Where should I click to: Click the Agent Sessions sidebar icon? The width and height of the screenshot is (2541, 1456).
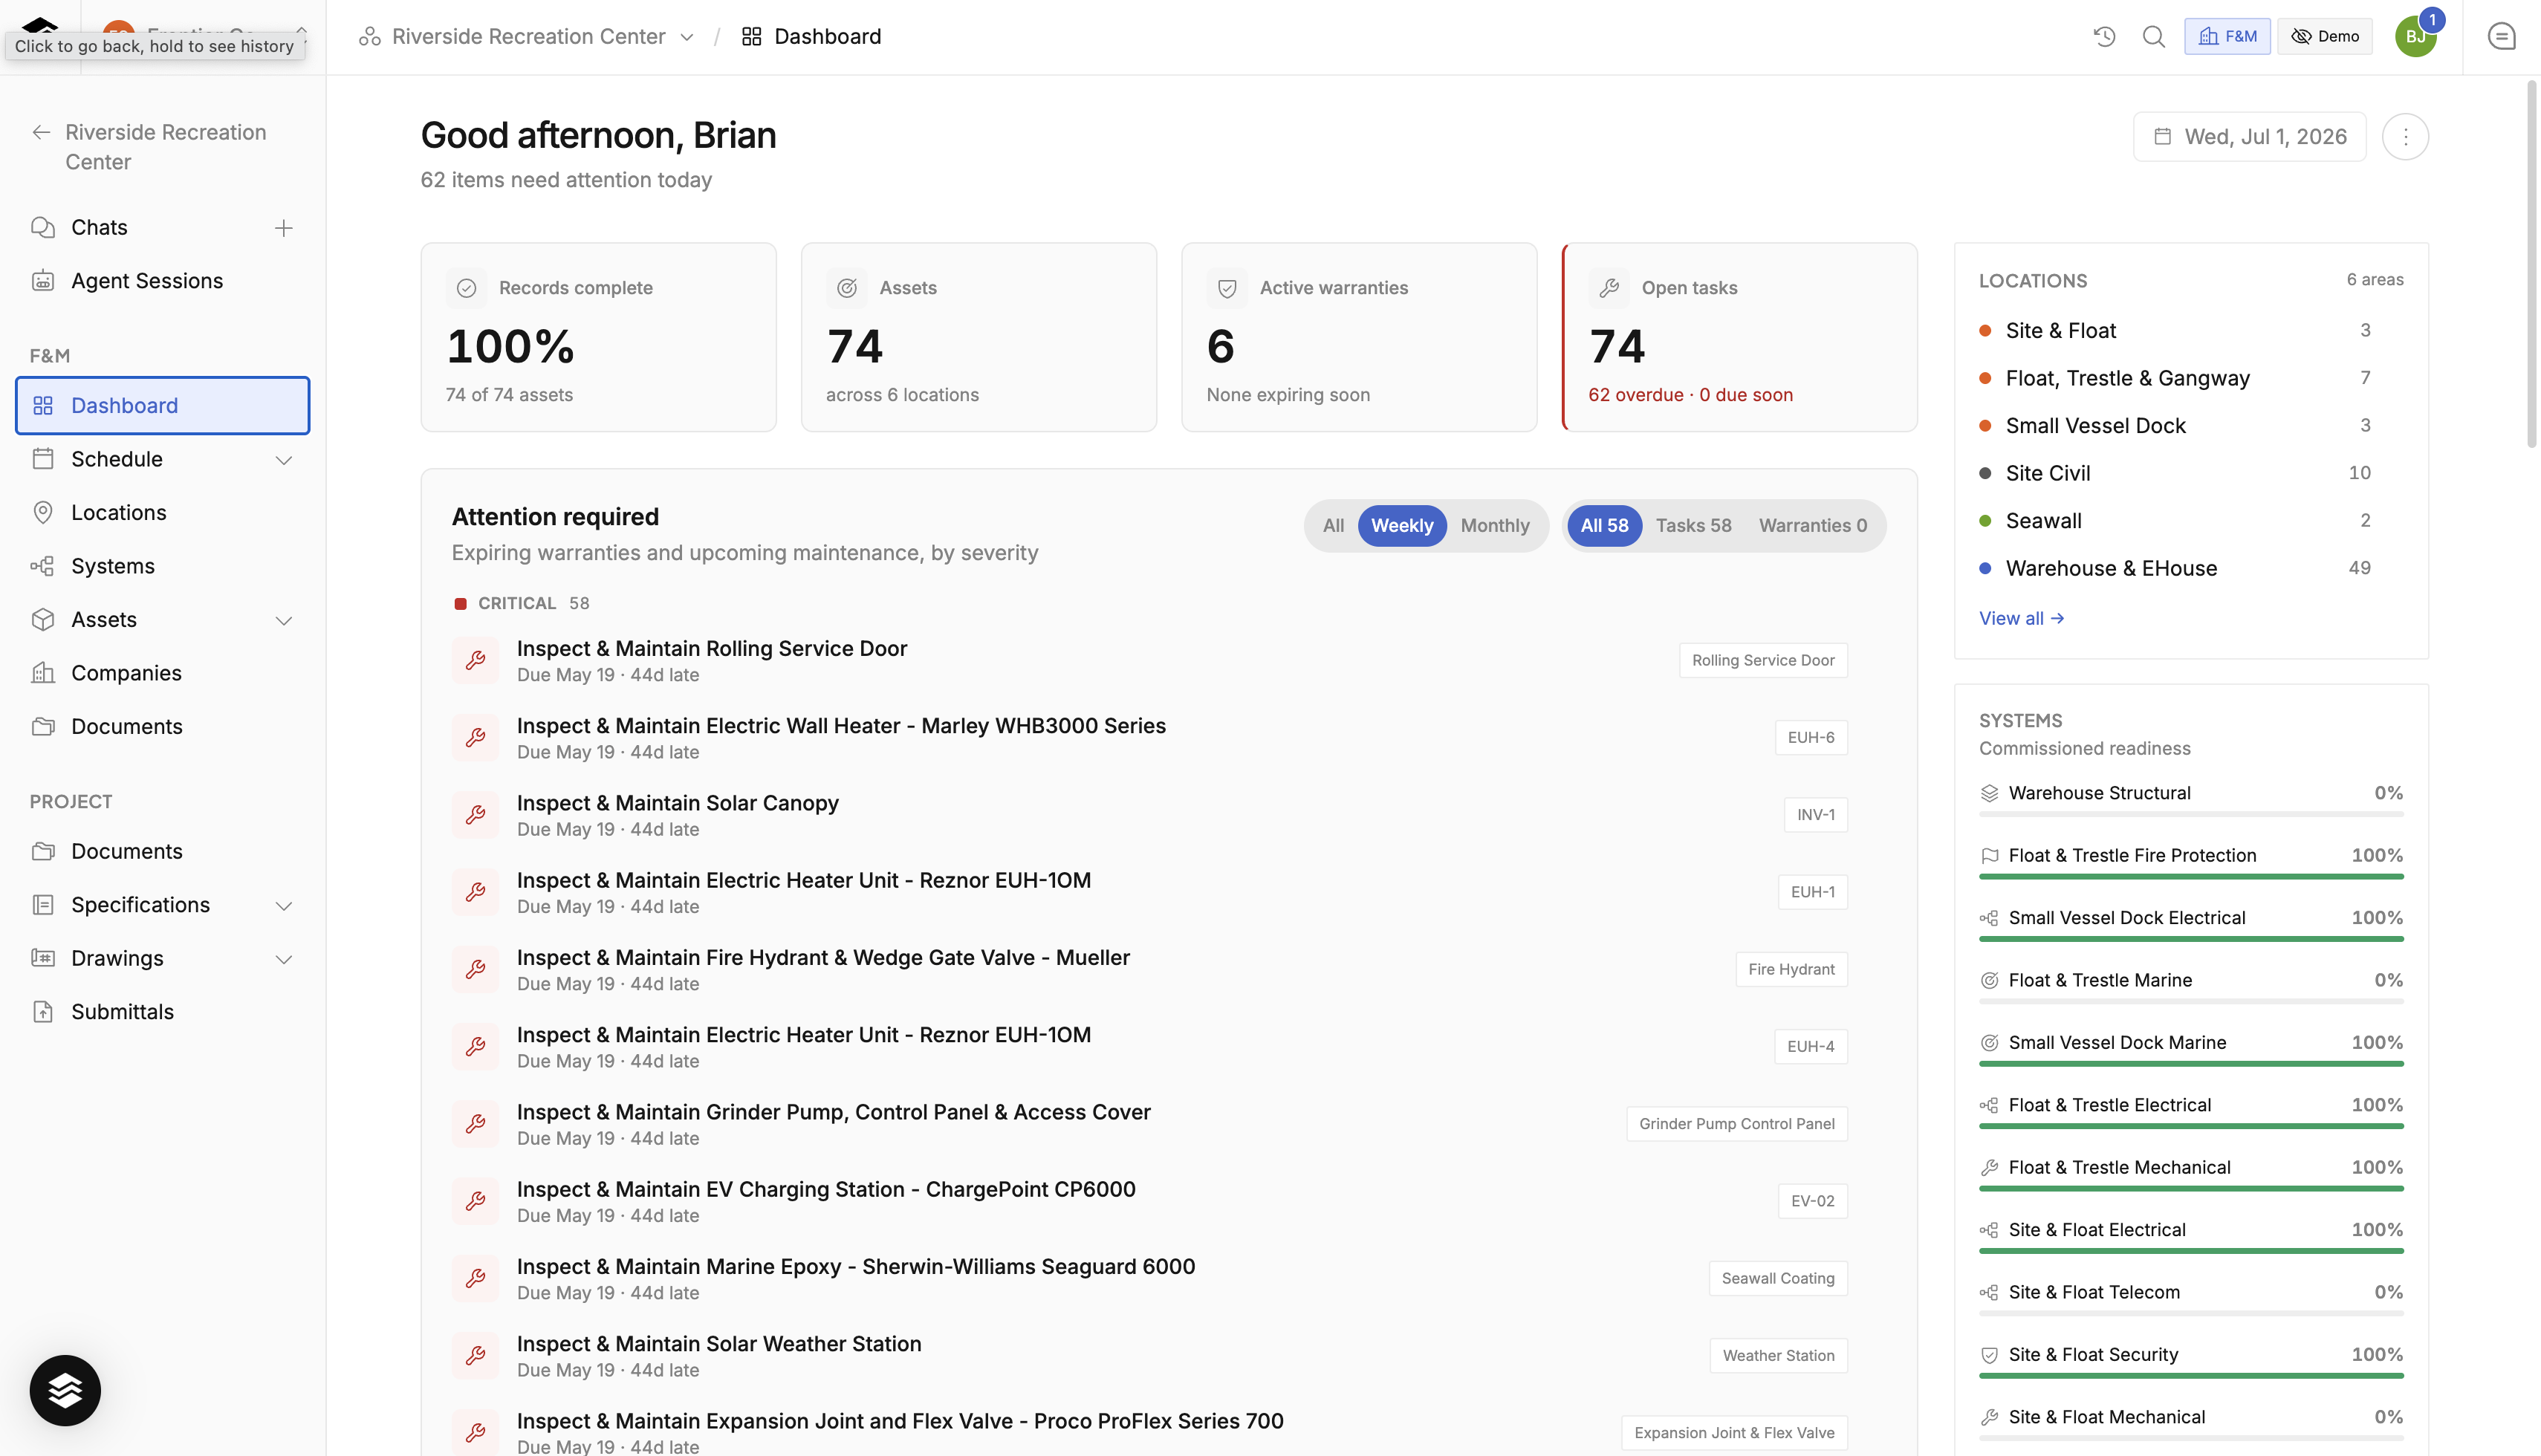42,281
